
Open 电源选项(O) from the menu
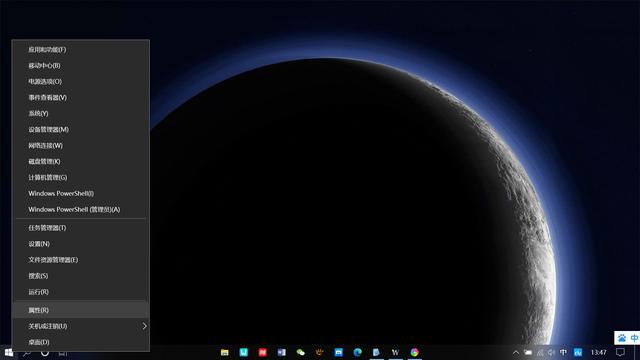coord(80,82)
